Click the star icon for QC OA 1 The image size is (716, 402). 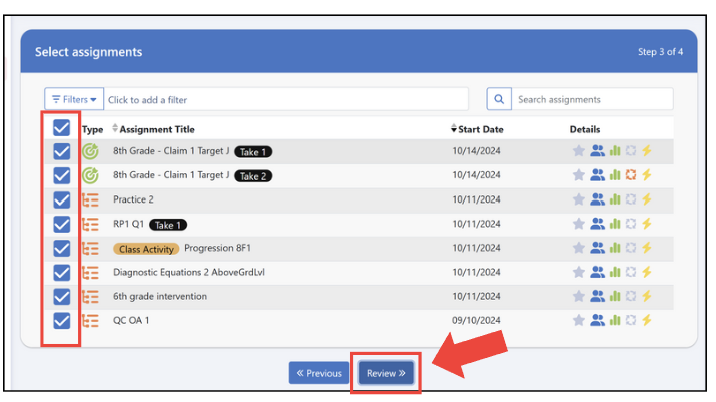(579, 320)
